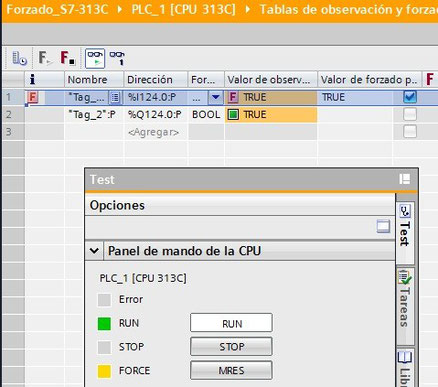
Task: Open the display format dropdown in row 1
Action: pos(216,97)
